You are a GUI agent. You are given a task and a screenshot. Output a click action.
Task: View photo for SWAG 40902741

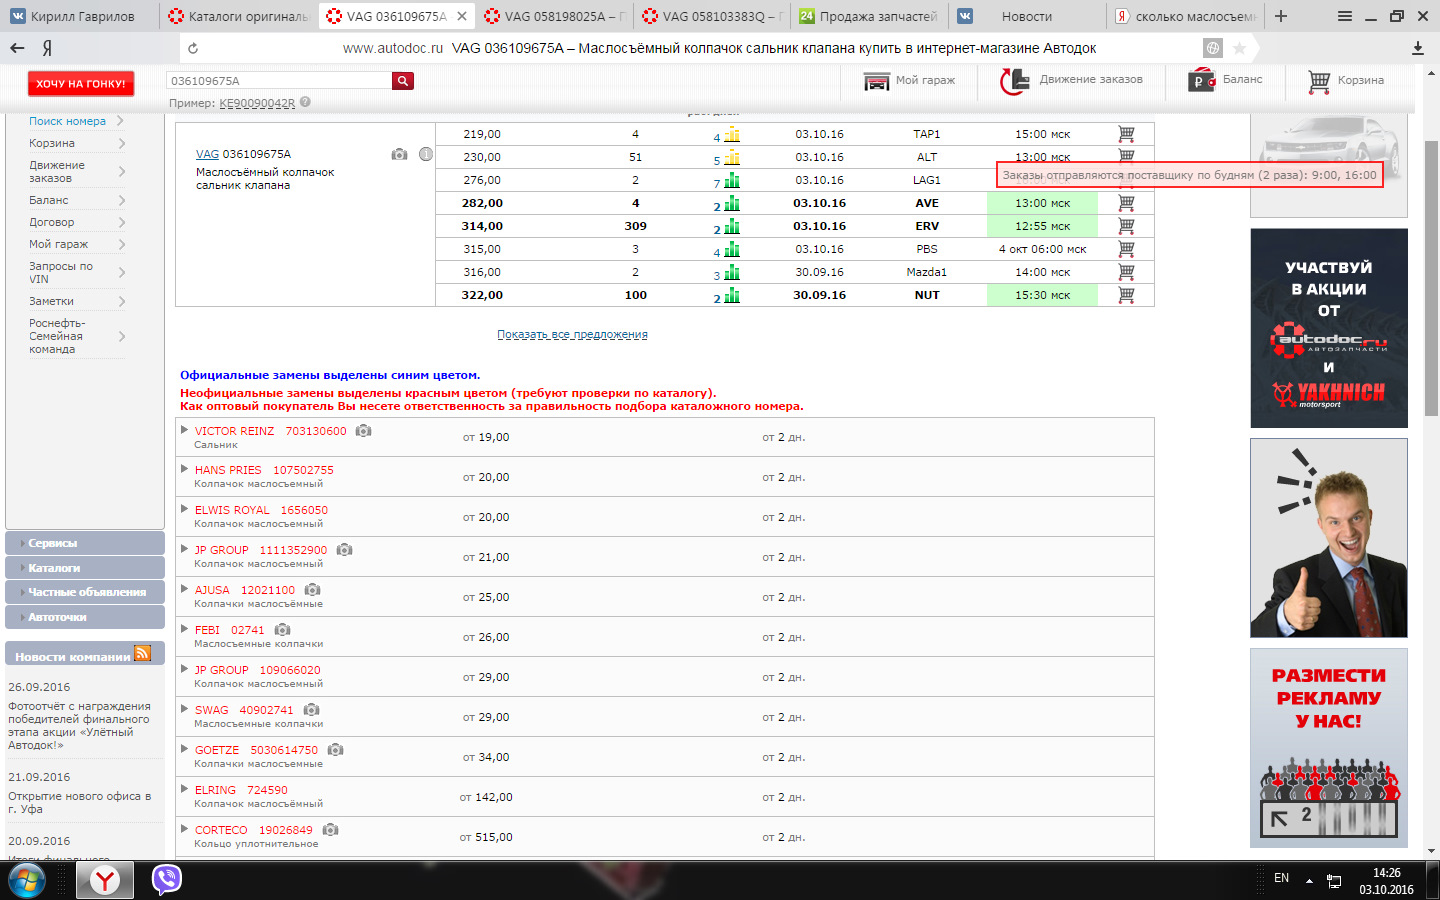(311, 710)
